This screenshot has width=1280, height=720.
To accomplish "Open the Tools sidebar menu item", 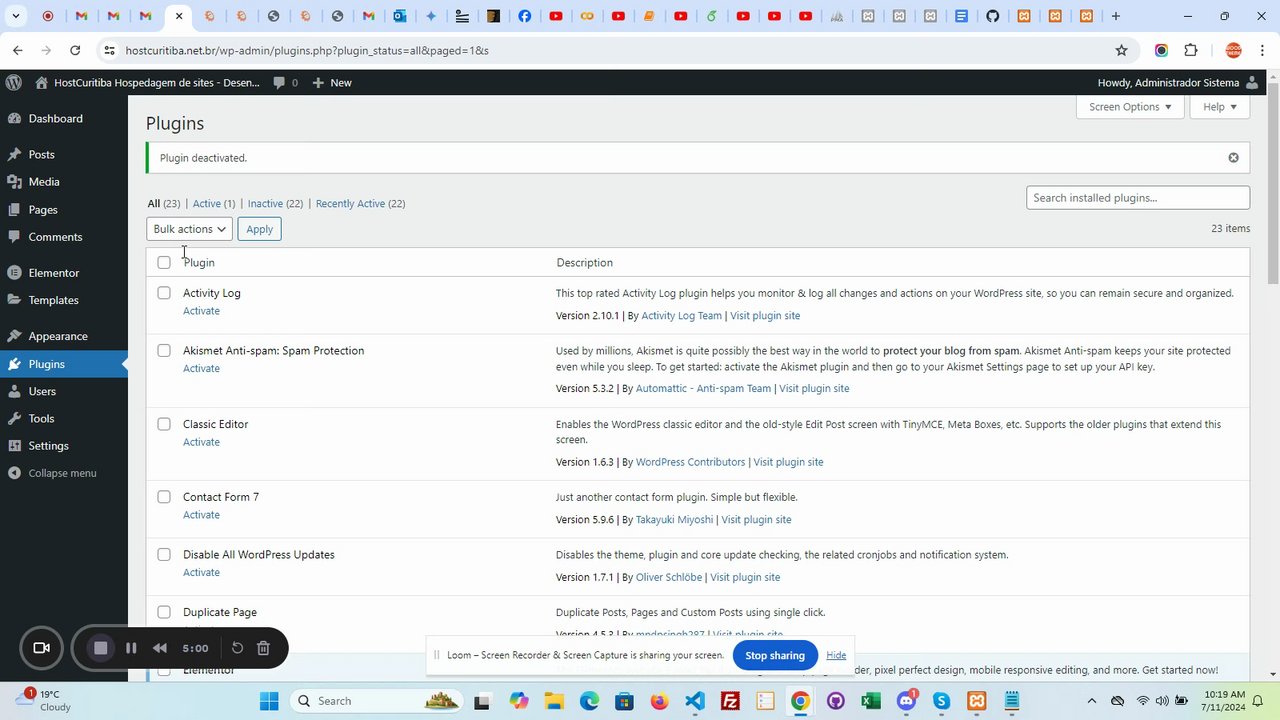I will click(x=41, y=418).
